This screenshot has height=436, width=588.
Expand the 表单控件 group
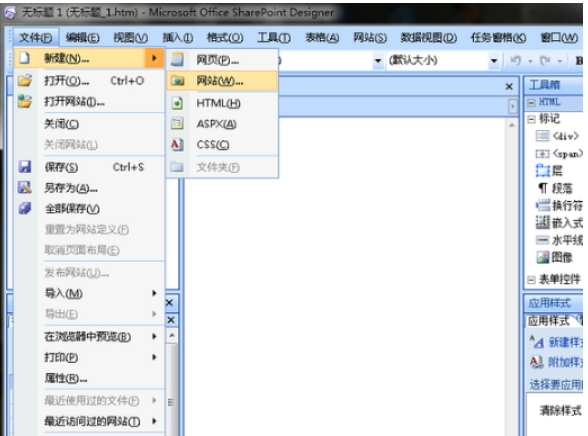(531, 280)
